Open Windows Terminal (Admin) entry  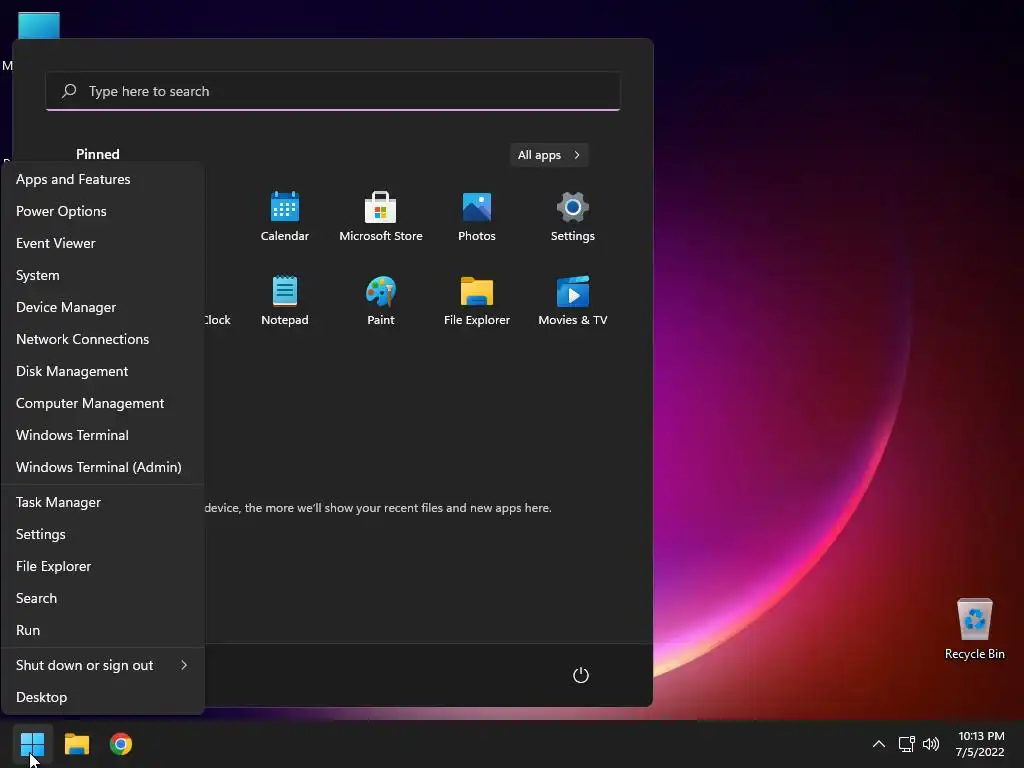pyautogui.click(x=103, y=468)
